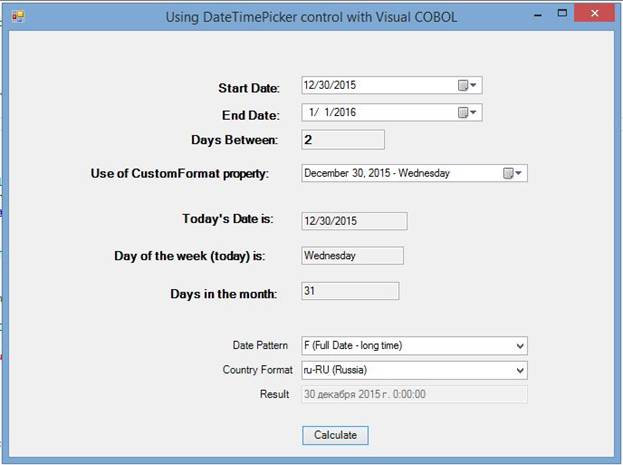
Task: Click the Result output field
Action: click(x=413, y=394)
